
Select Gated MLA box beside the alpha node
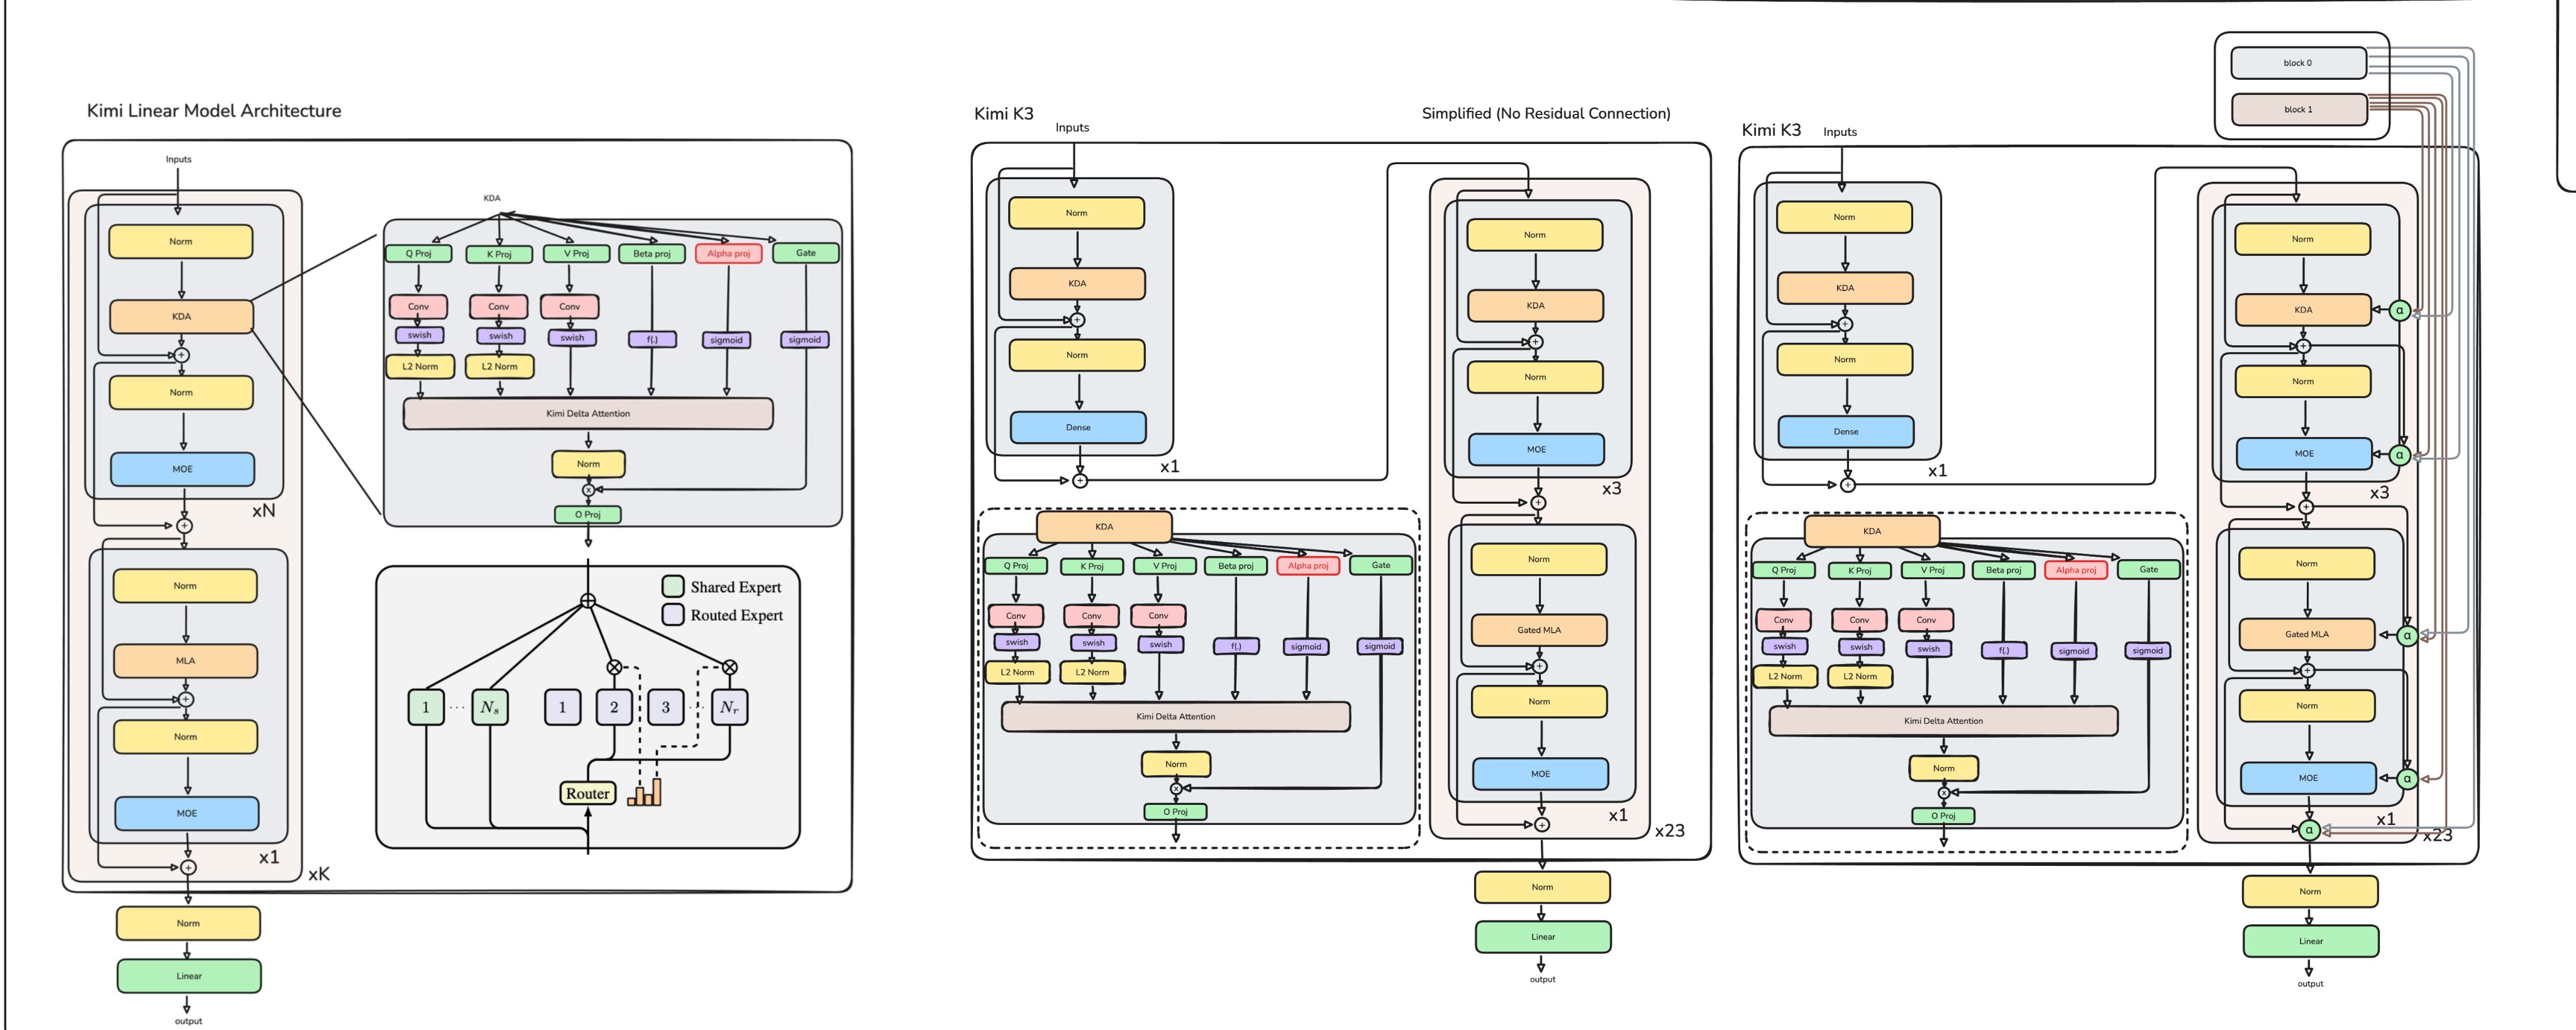click(x=2306, y=634)
